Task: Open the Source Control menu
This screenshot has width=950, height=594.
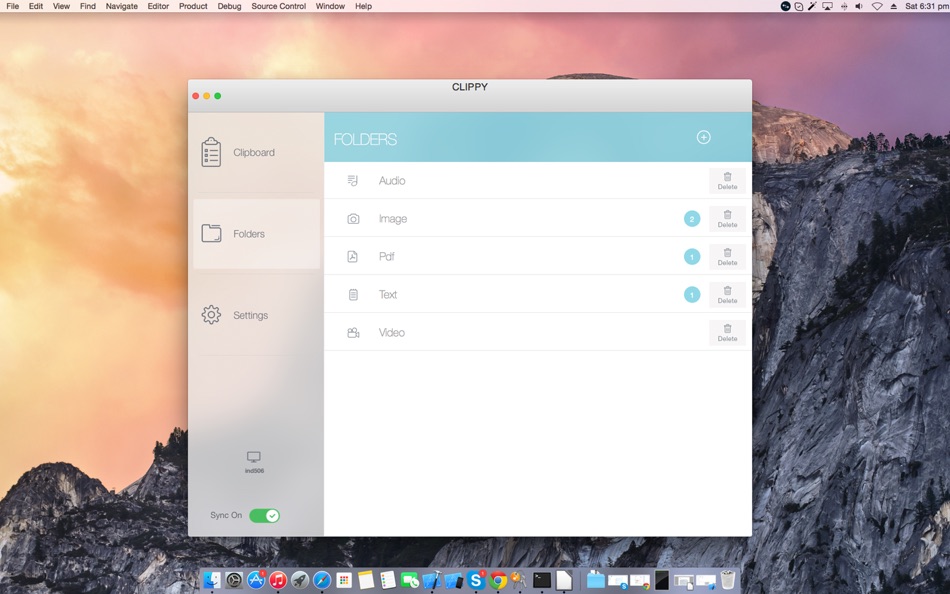Action: [x=279, y=6]
